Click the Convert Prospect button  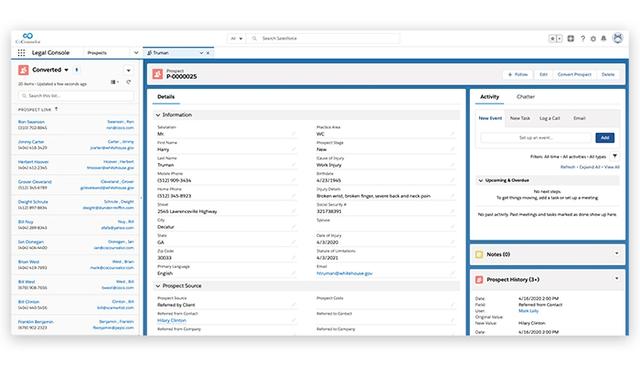click(574, 74)
